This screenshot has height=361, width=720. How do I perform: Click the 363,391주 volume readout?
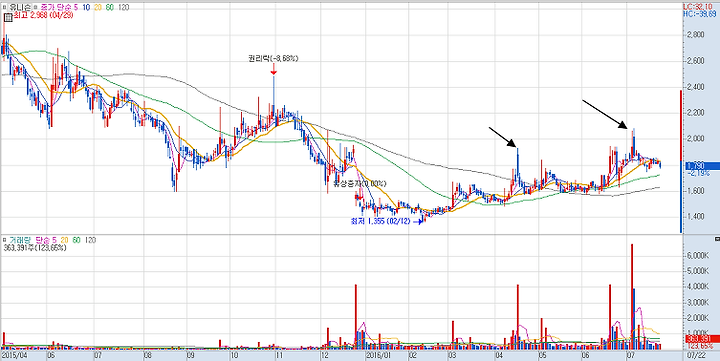point(34,248)
